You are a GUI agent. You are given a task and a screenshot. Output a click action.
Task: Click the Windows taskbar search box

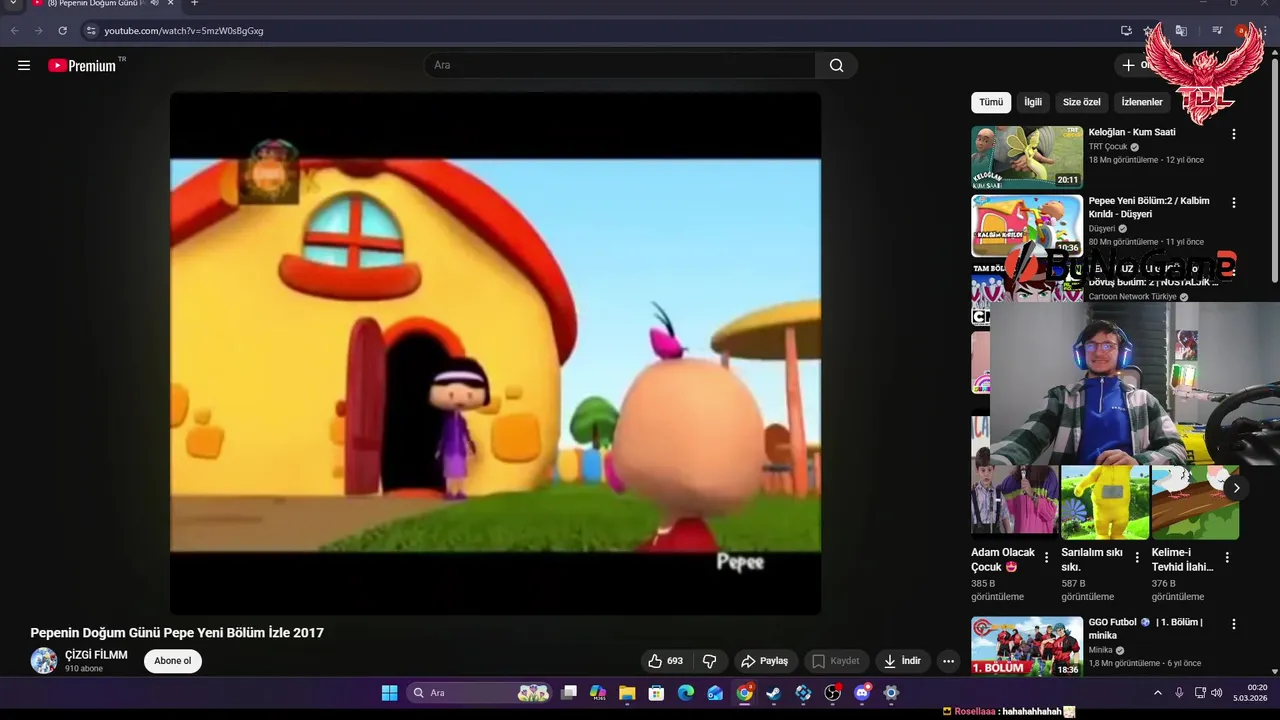point(480,693)
